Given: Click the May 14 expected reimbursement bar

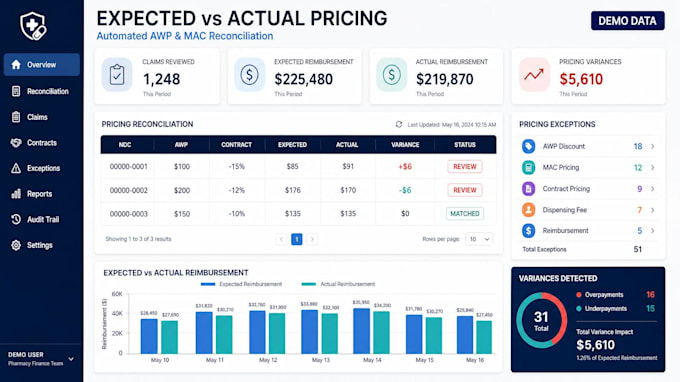Looking at the screenshot, I should pos(362,331).
